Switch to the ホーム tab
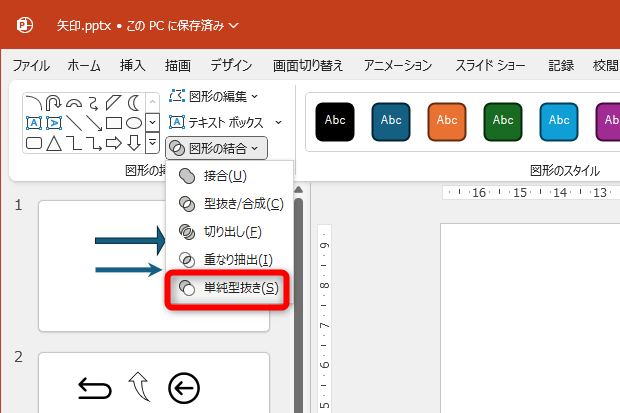 tap(84, 65)
